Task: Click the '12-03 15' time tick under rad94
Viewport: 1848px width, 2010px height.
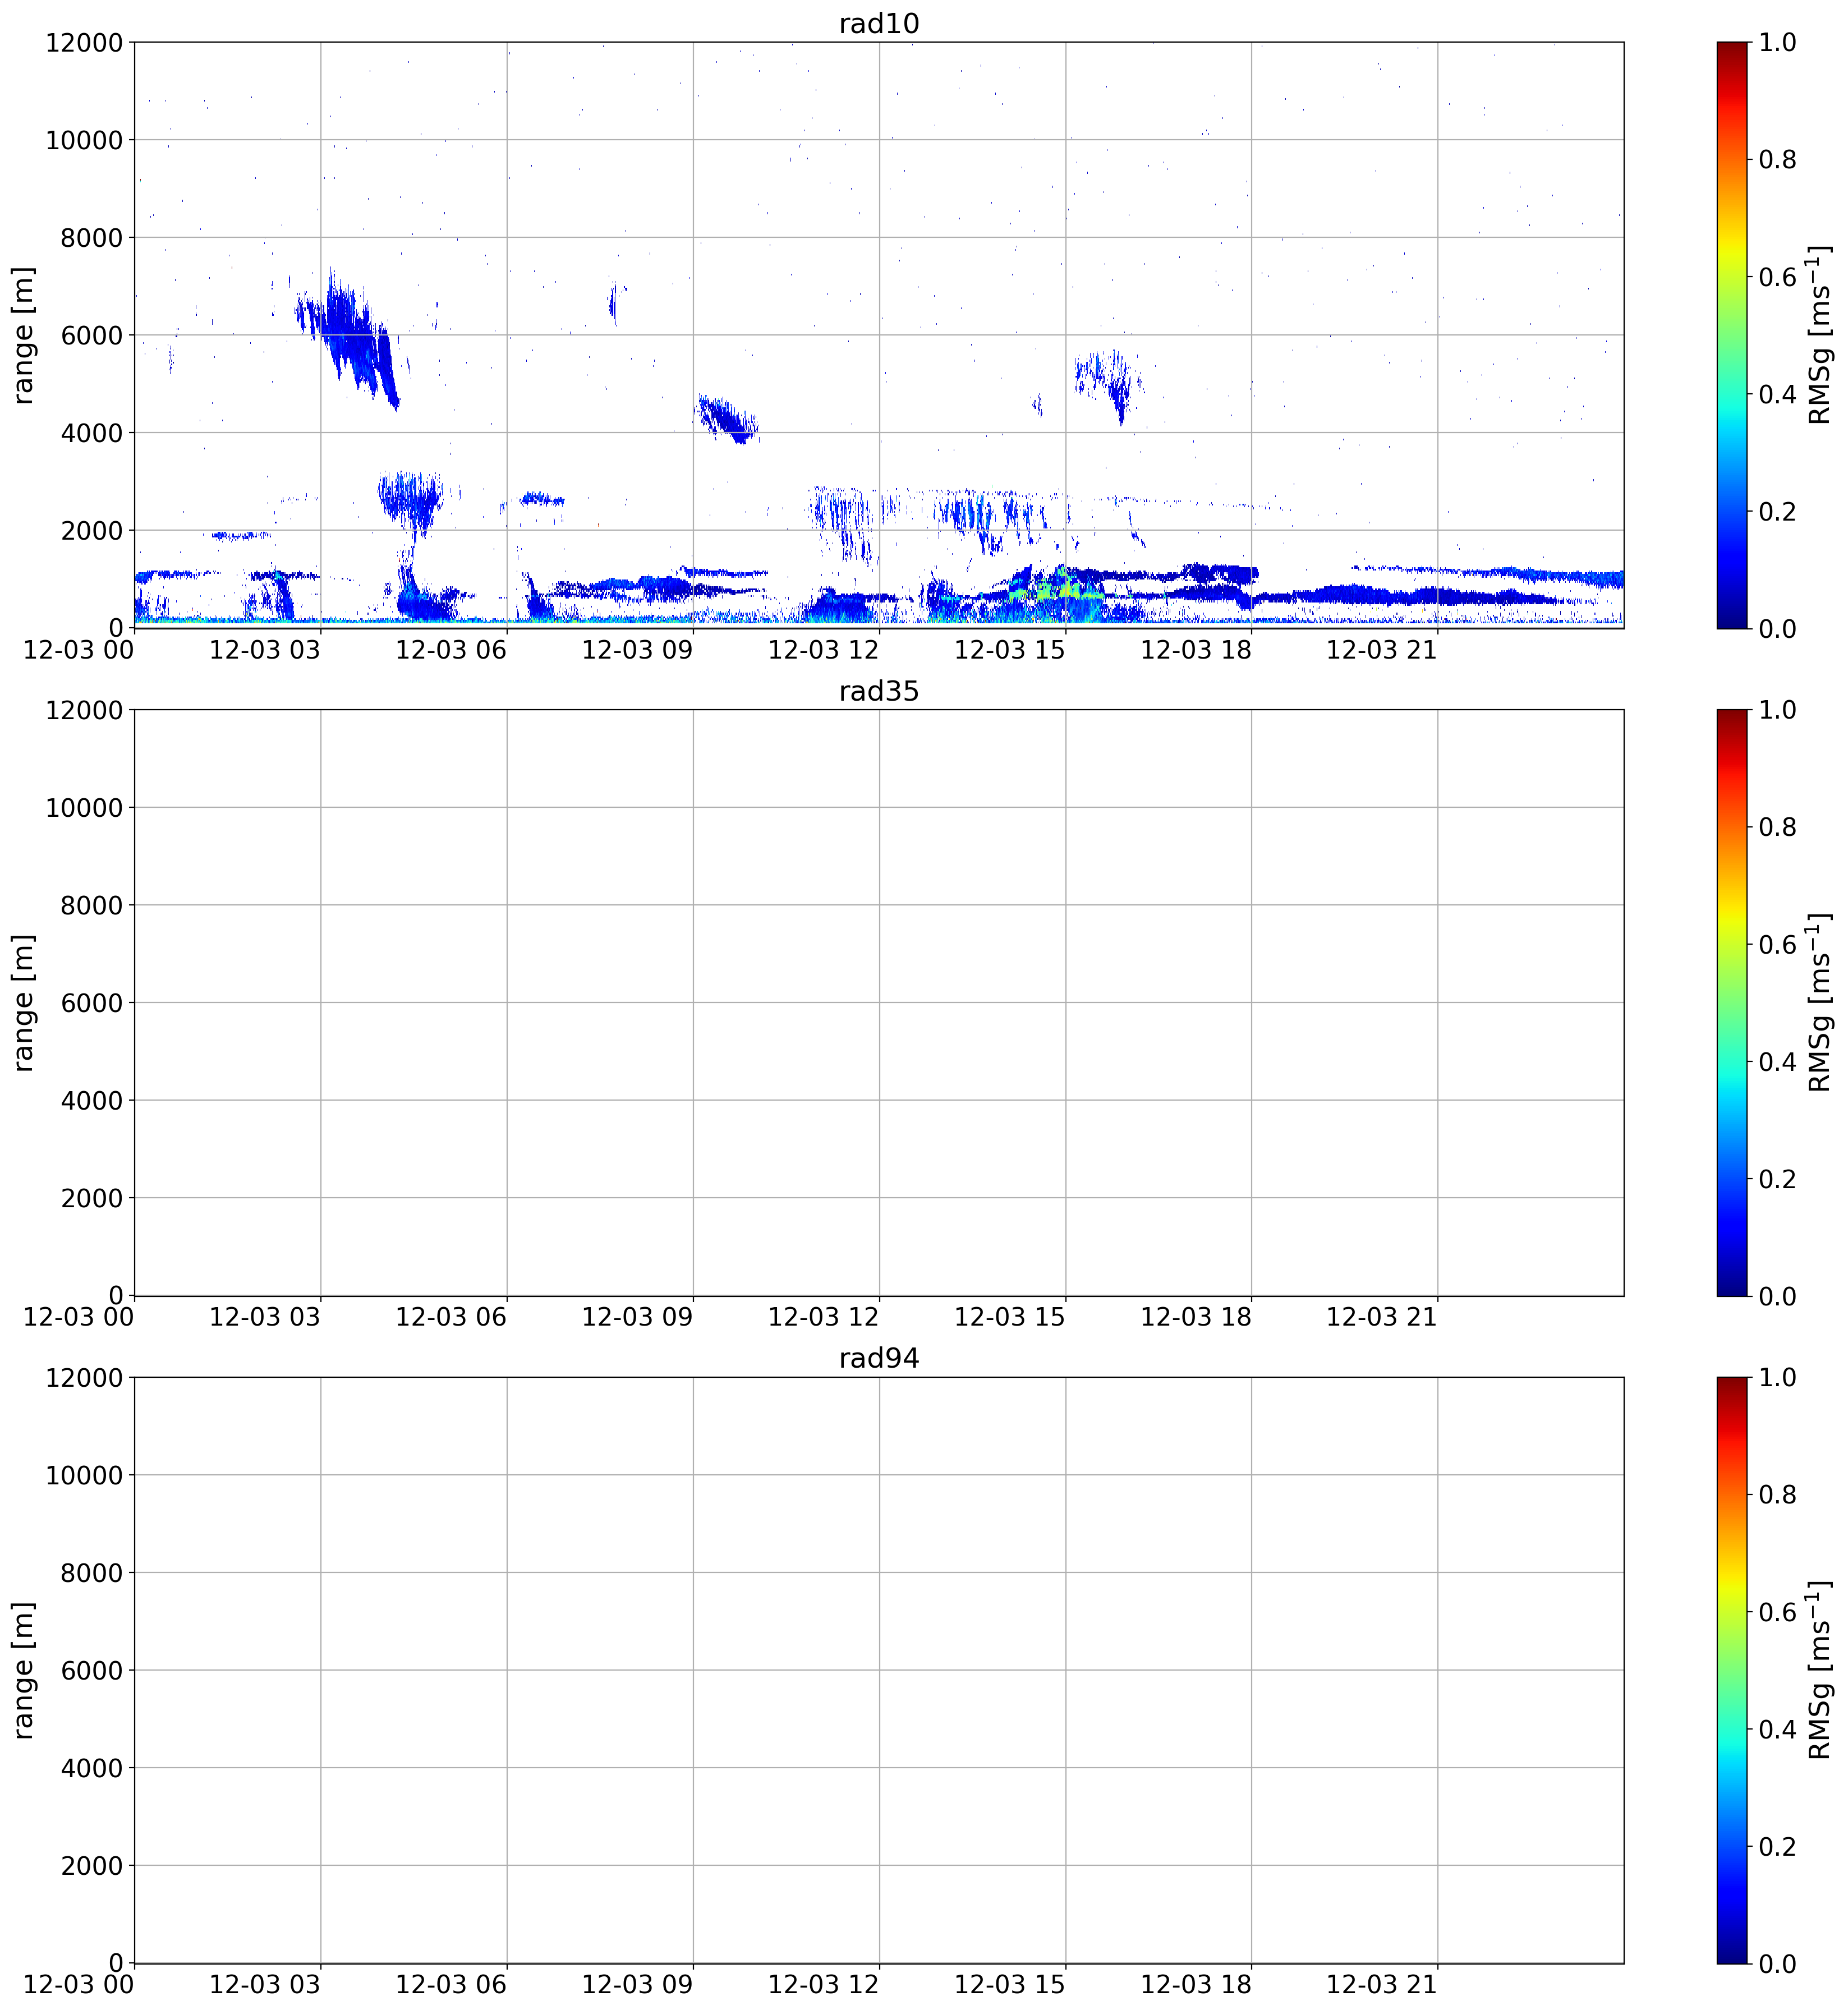Action: tap(1010, 1985)
